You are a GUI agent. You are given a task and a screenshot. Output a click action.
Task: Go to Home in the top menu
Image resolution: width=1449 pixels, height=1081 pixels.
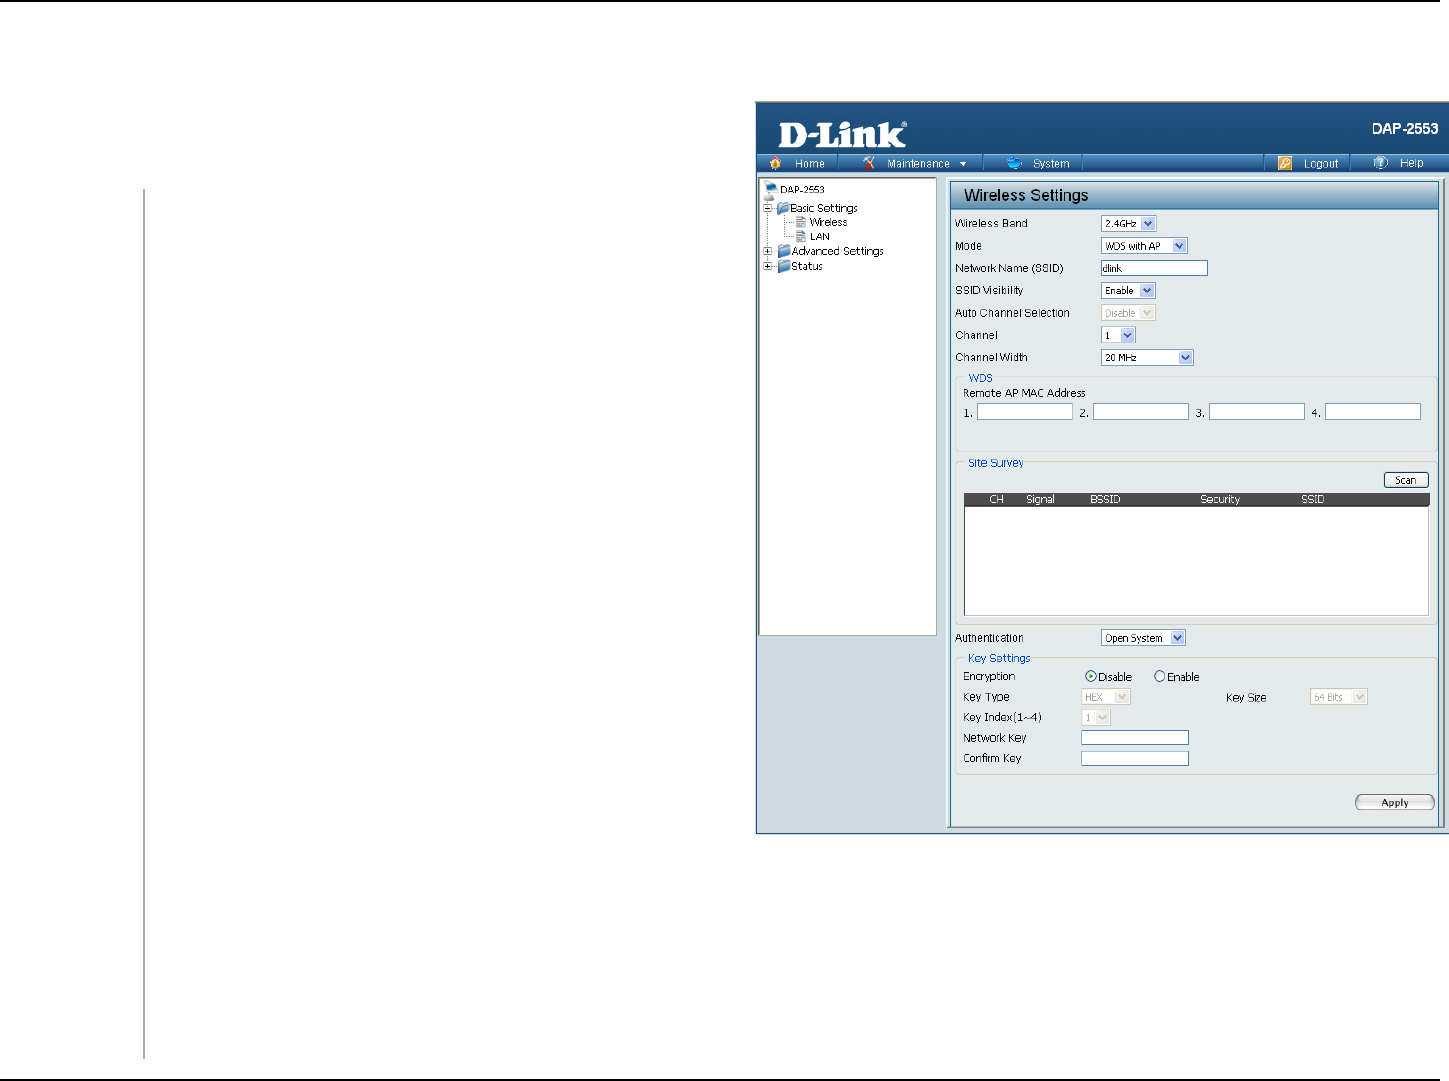point(800,163)
